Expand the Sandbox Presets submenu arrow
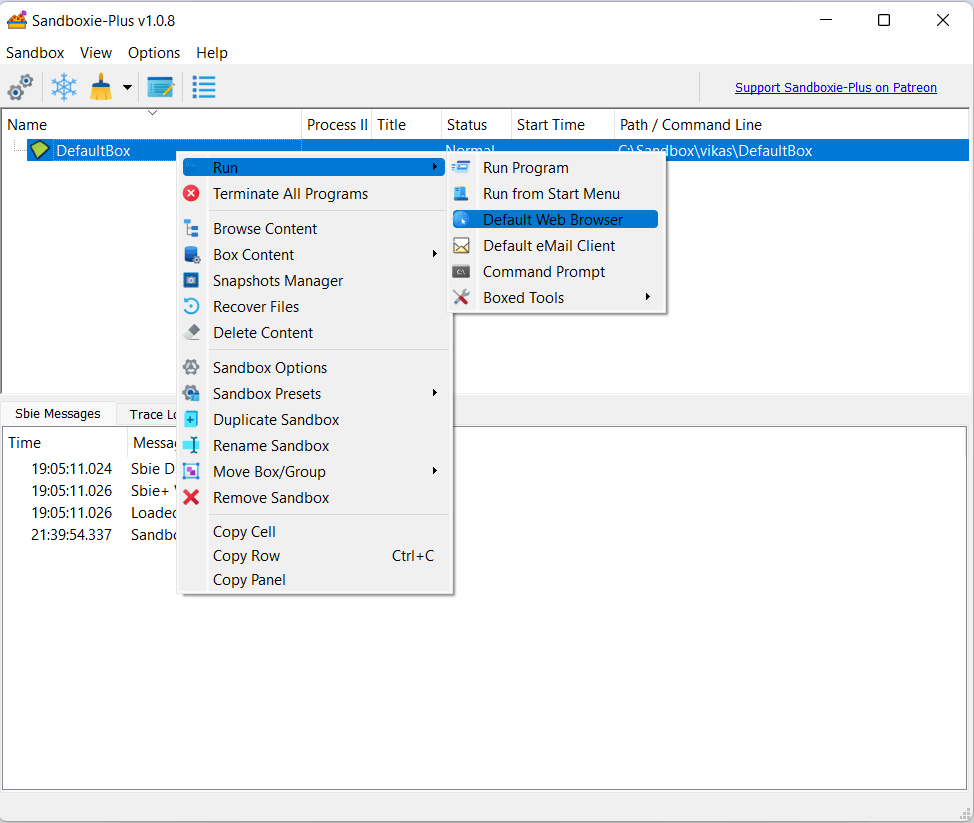The width and height of the screenshot is (974, 823). [435, 393]
